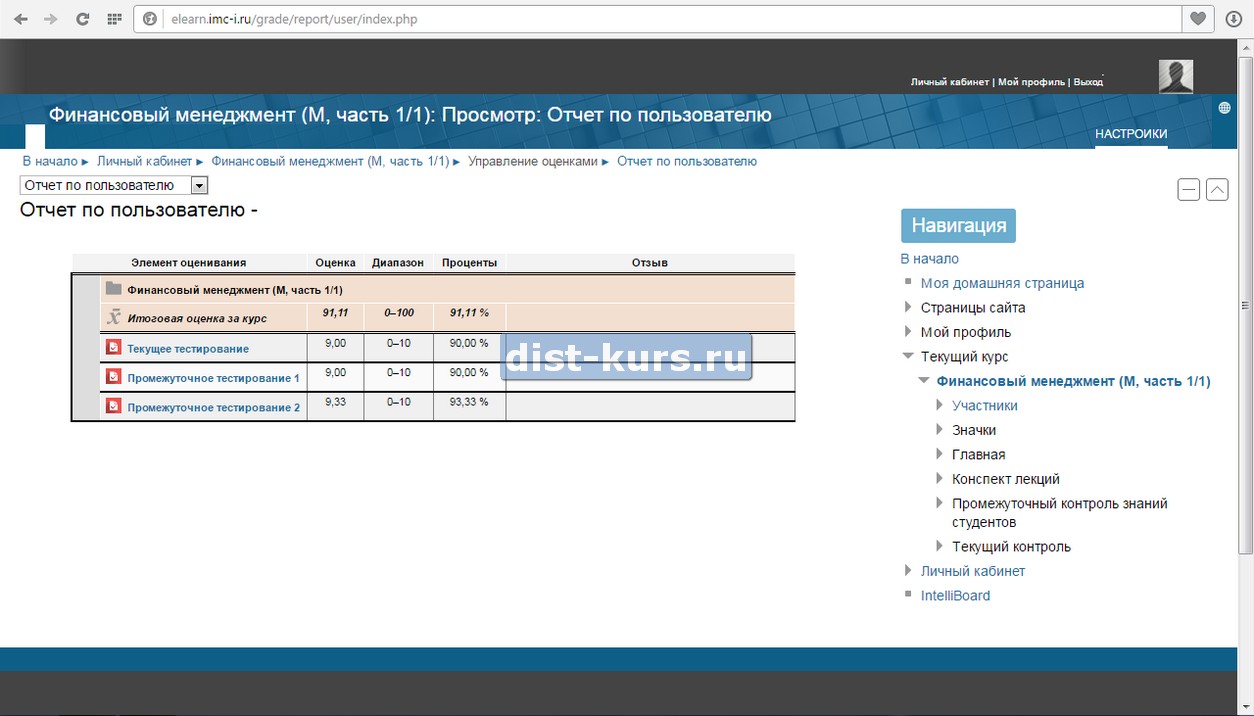Image resolution: width=1254 pixels, height=716 pixels.
Task: Click the Элемент оценивания column header
Action: click(188, 263)
